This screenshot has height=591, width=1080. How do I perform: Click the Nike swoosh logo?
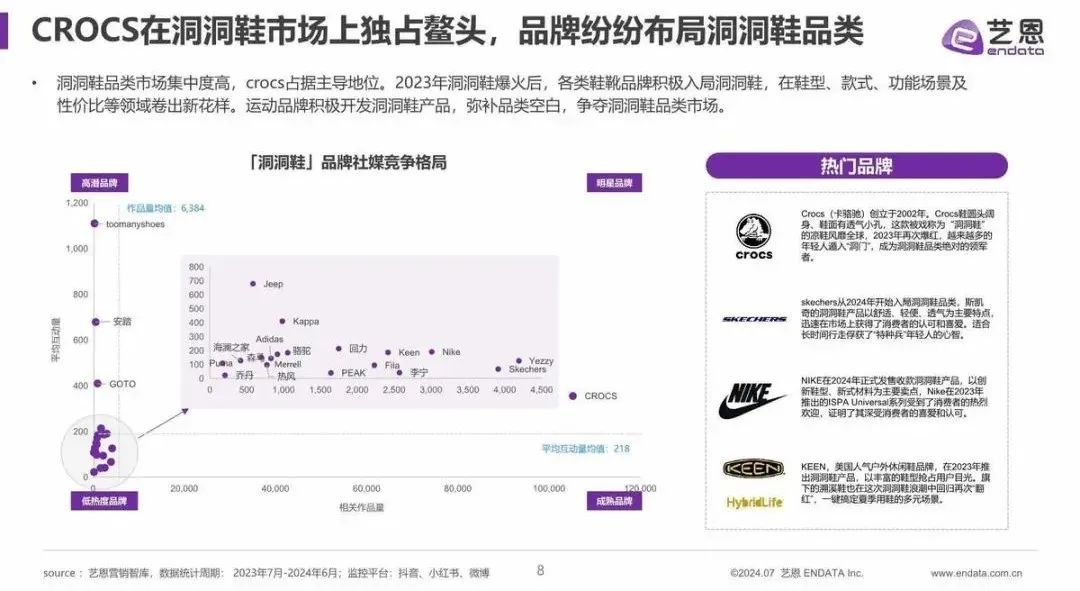751,400
